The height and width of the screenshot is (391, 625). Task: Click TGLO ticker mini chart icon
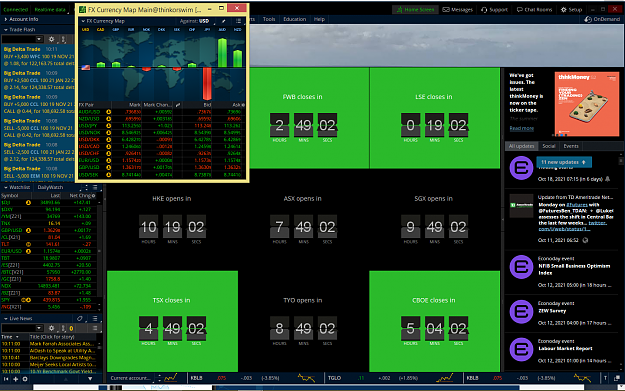click(x=444, y=377)
